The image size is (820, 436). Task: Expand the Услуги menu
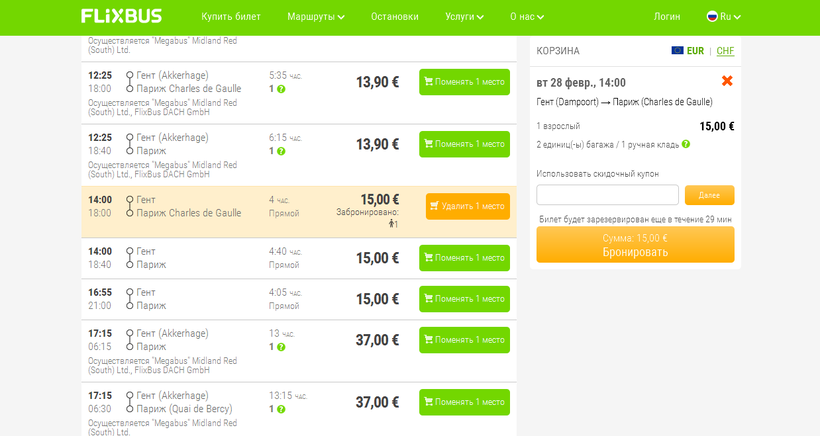(x=464, y=17)
